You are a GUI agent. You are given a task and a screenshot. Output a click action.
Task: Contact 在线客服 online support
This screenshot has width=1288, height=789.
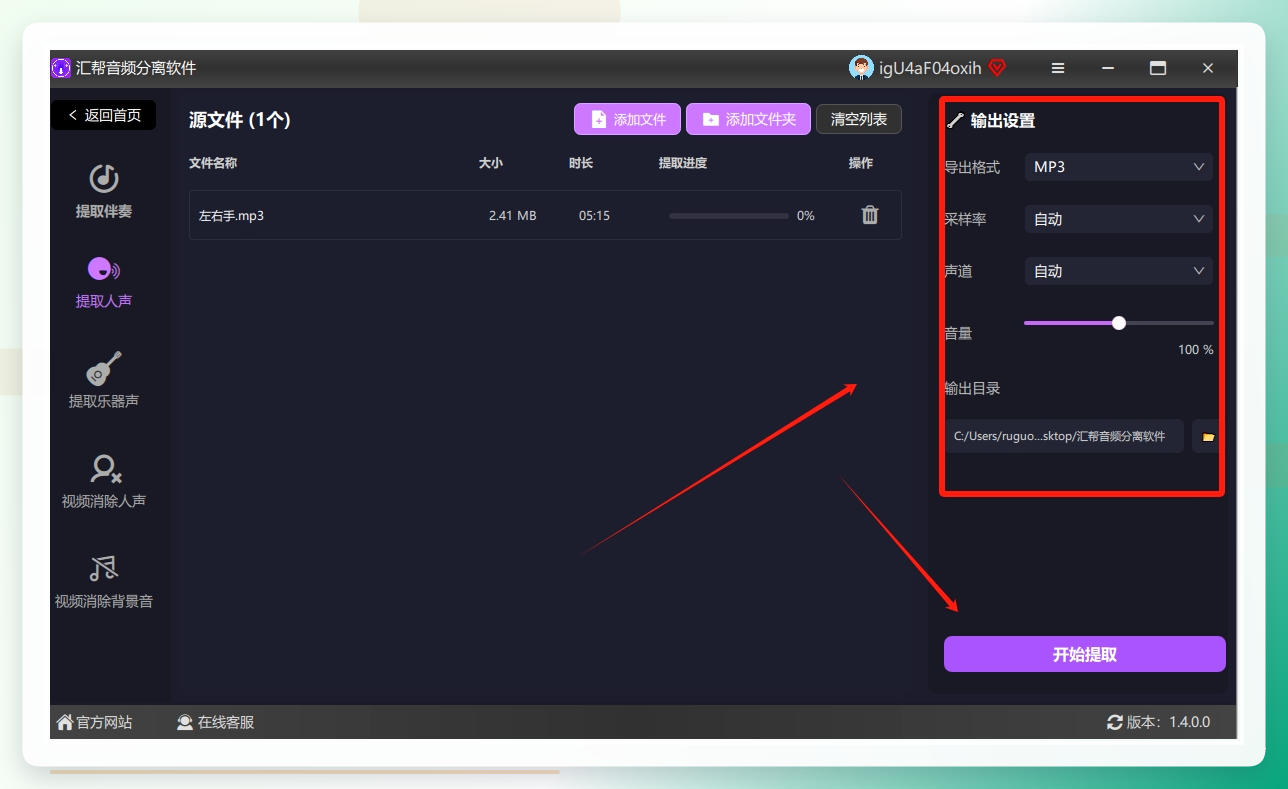pos(215,722)
